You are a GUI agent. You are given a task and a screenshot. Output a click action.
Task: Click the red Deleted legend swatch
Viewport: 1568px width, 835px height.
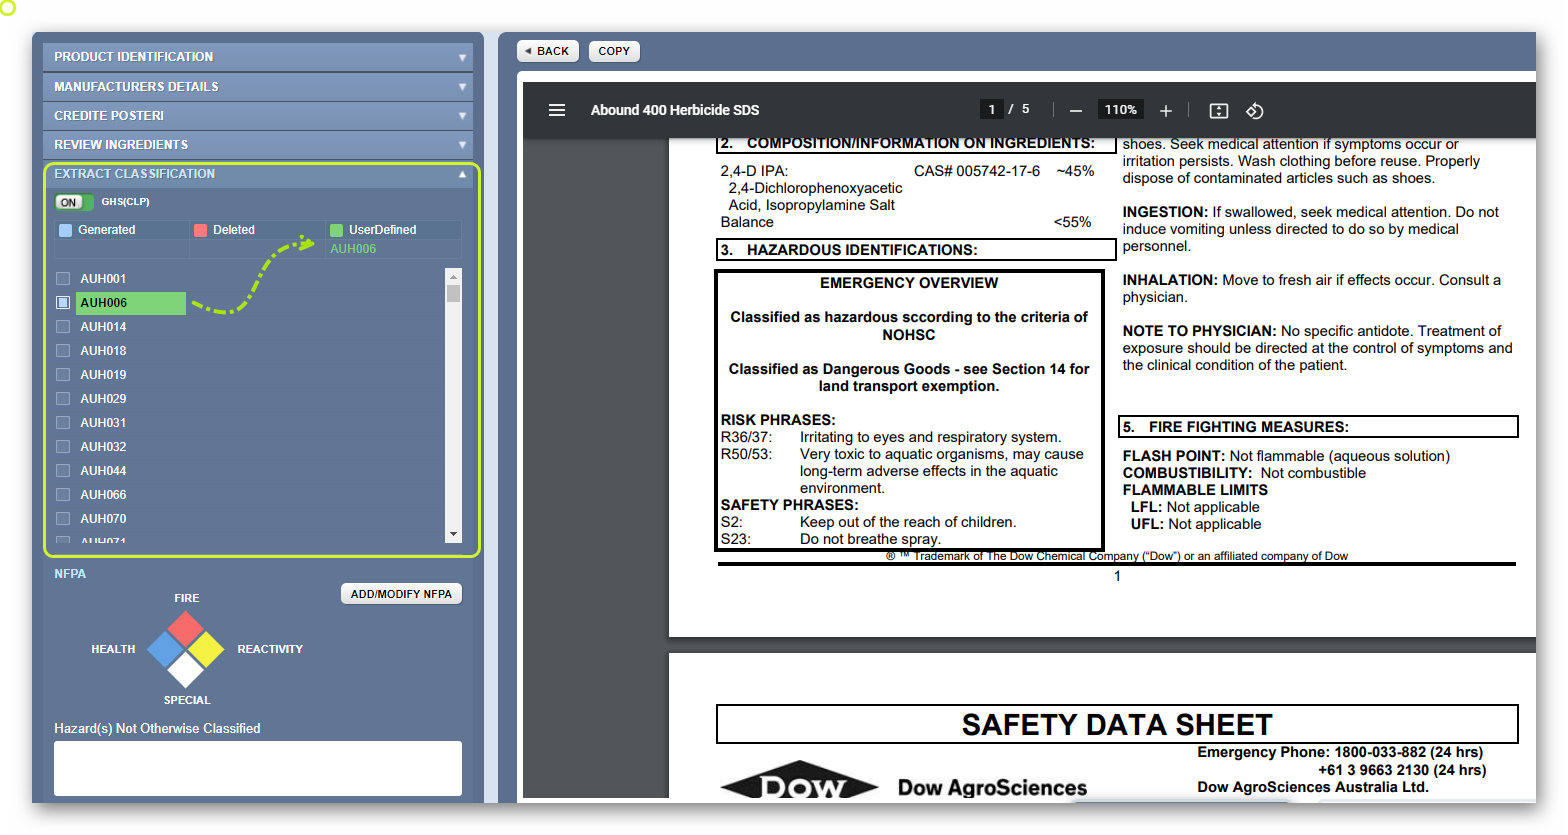[x=200, y=230]
